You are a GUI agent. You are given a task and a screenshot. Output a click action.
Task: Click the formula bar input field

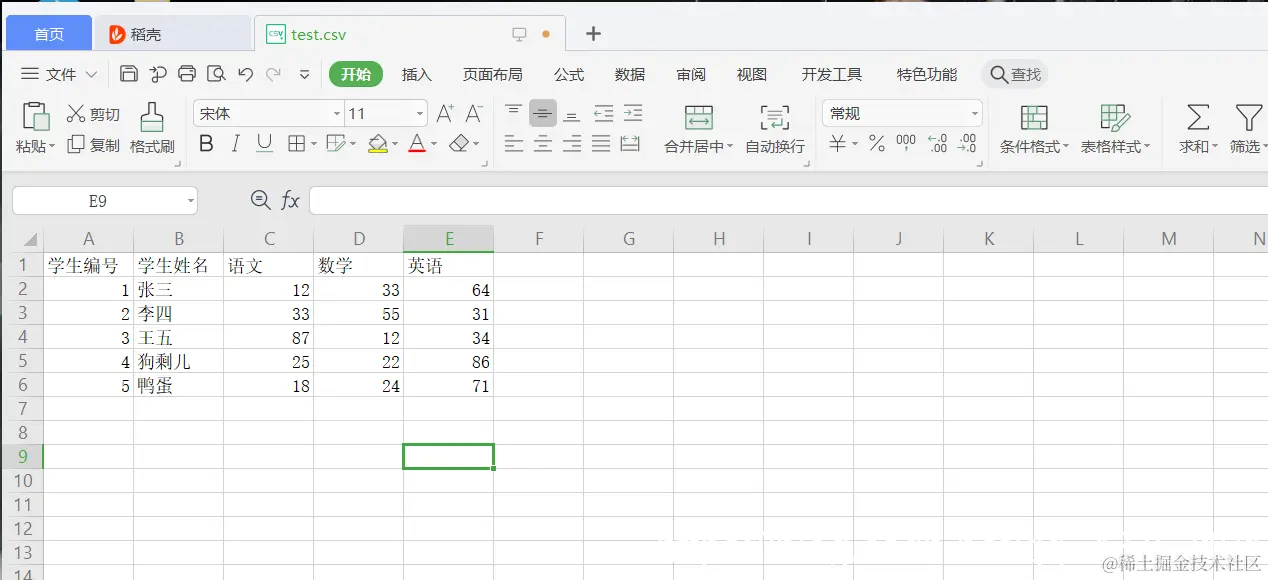788,201
